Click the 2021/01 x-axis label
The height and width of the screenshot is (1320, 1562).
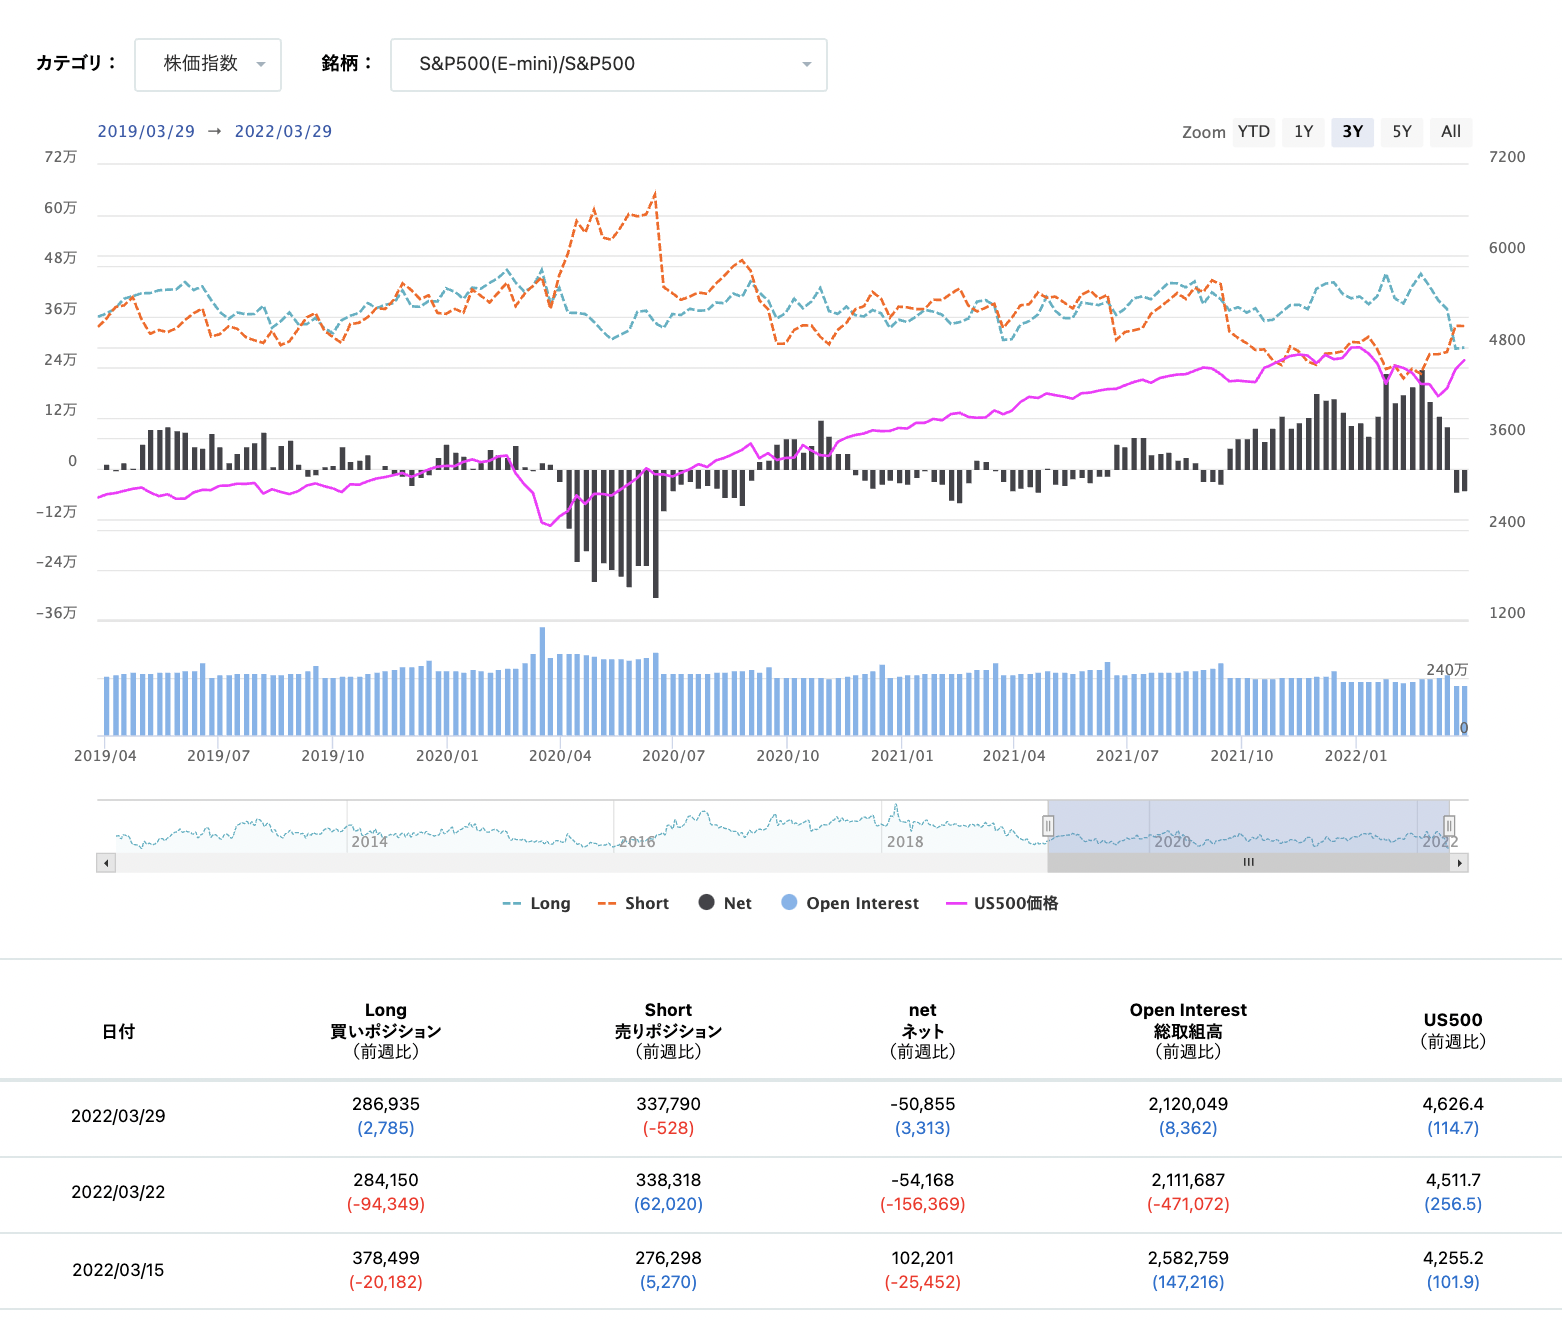pos(902,756)
